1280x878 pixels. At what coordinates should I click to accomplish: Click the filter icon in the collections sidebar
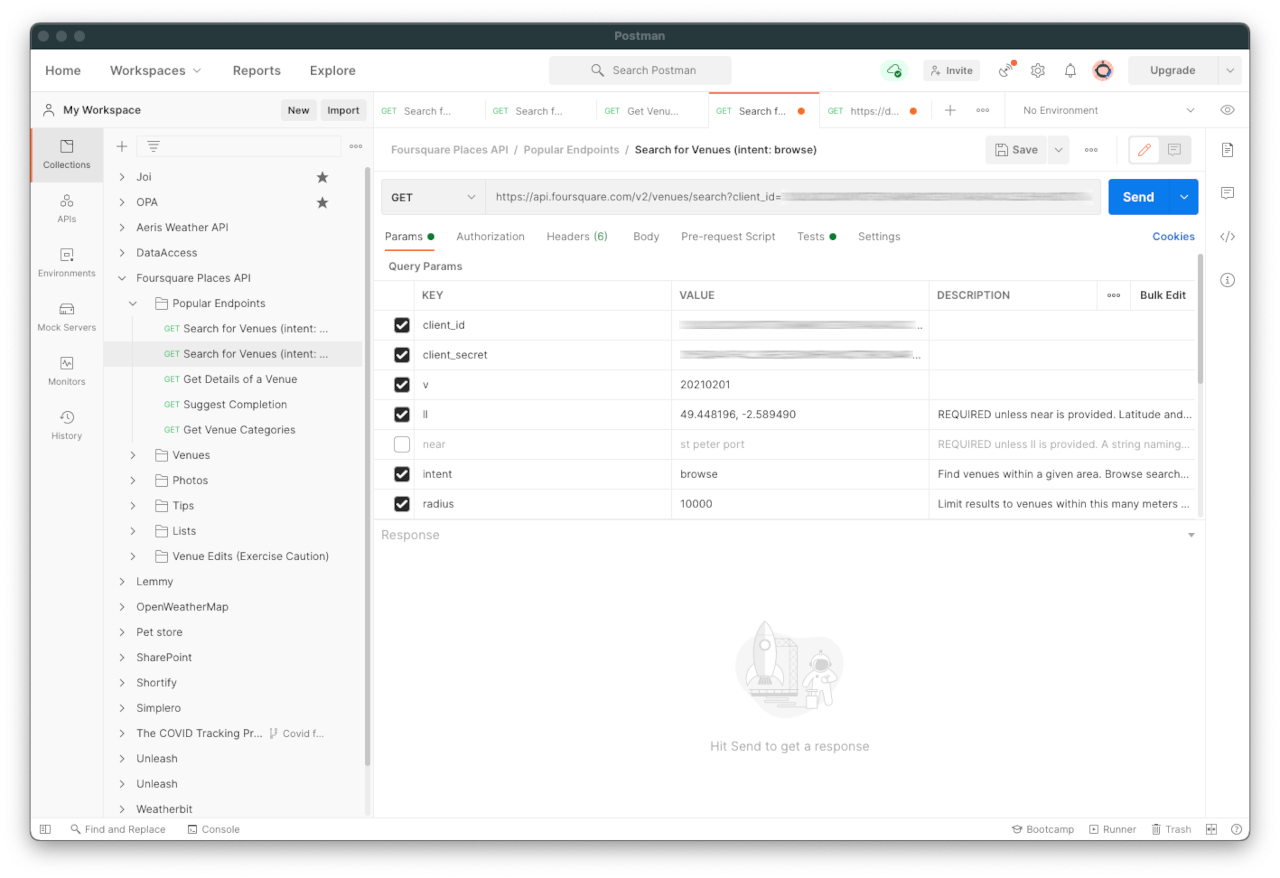pyautogui.click(x=153, y=146)
